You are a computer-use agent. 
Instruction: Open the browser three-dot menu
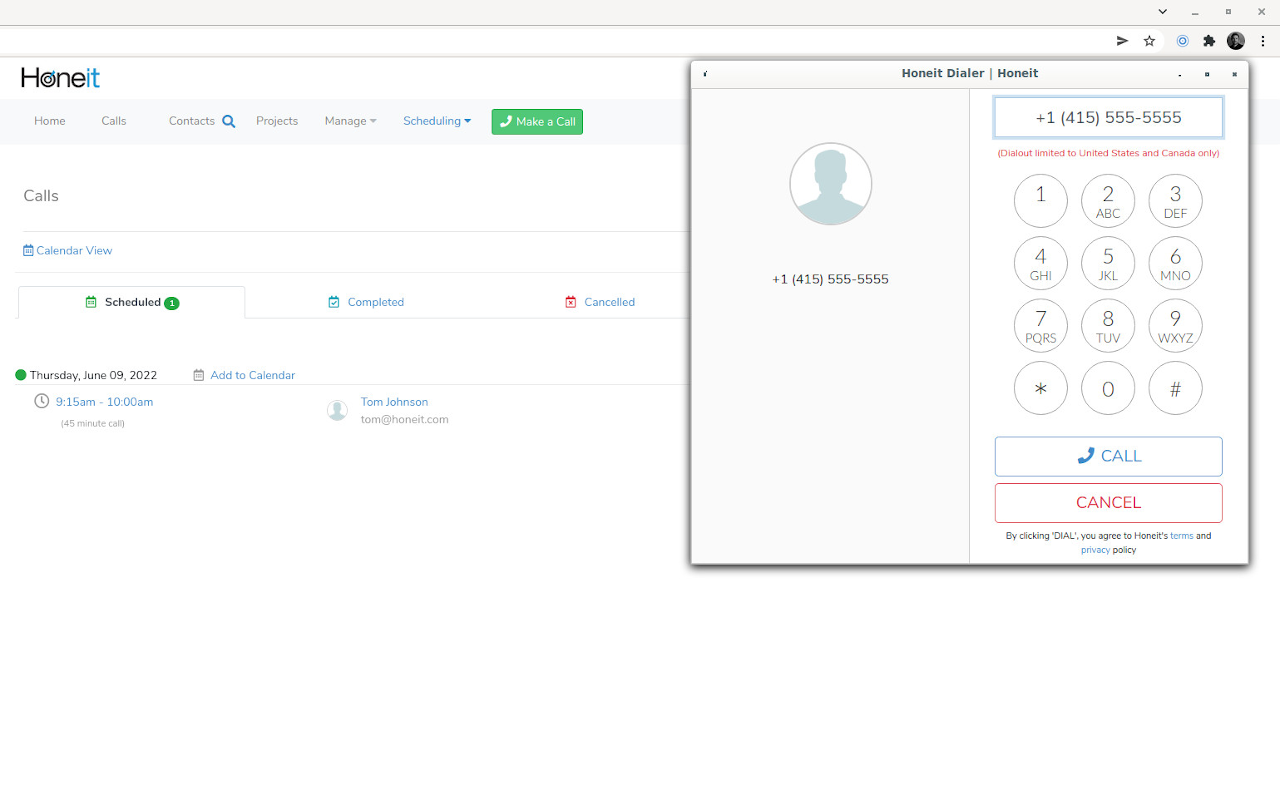tap(1263, 41)
